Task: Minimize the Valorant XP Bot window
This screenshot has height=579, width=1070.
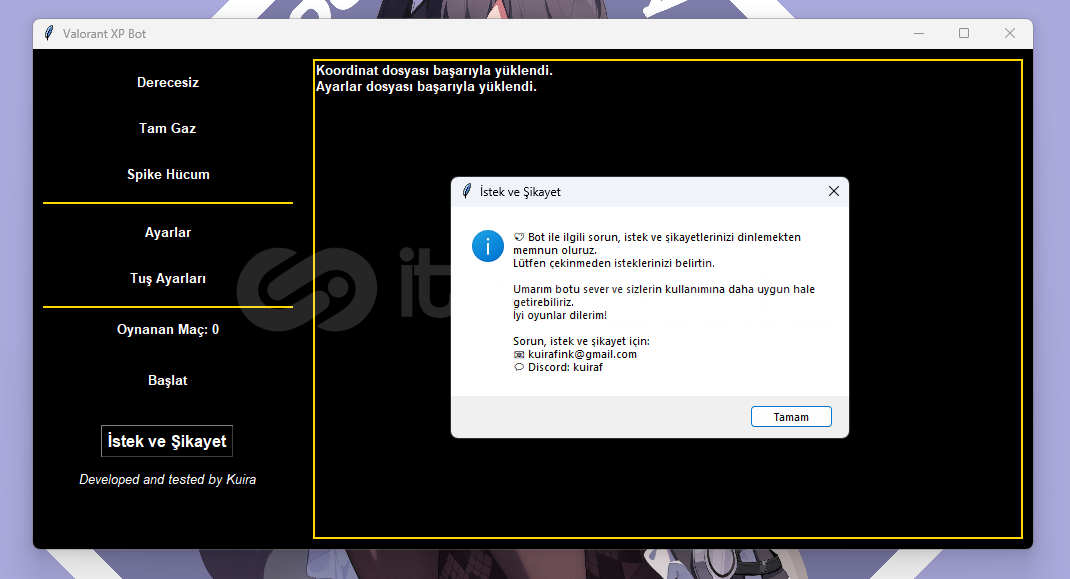Action: [919, 33]
